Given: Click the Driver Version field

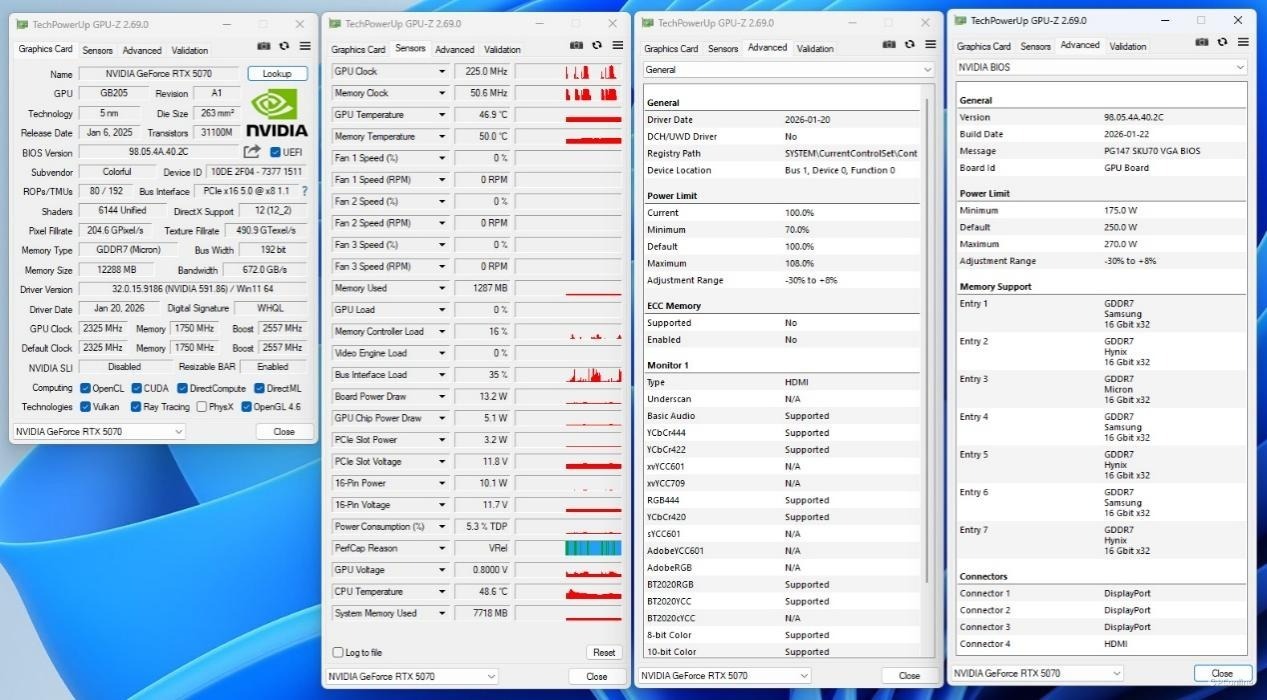Looking at the screenshot, I should coord(191,289).
